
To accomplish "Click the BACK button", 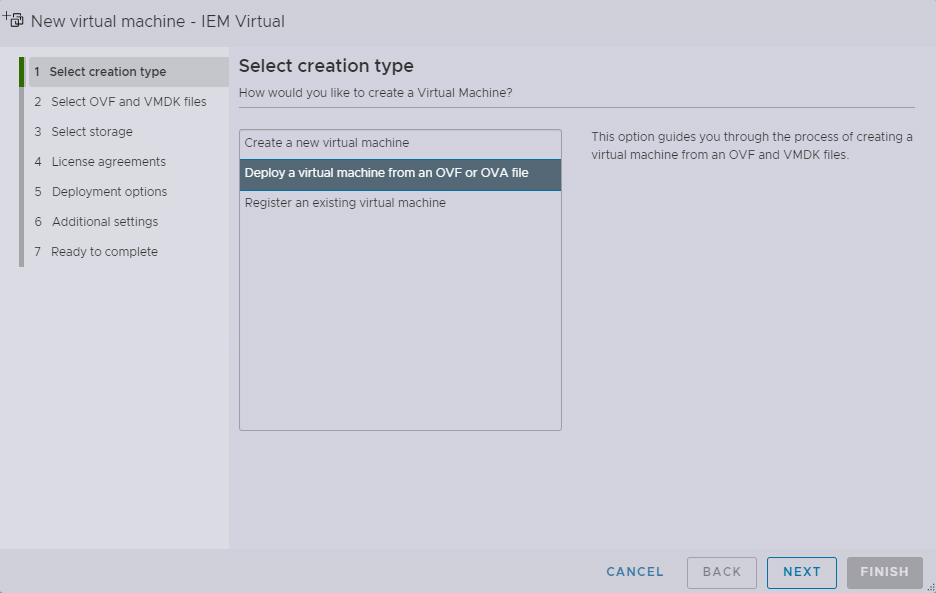I will (721, 572).
